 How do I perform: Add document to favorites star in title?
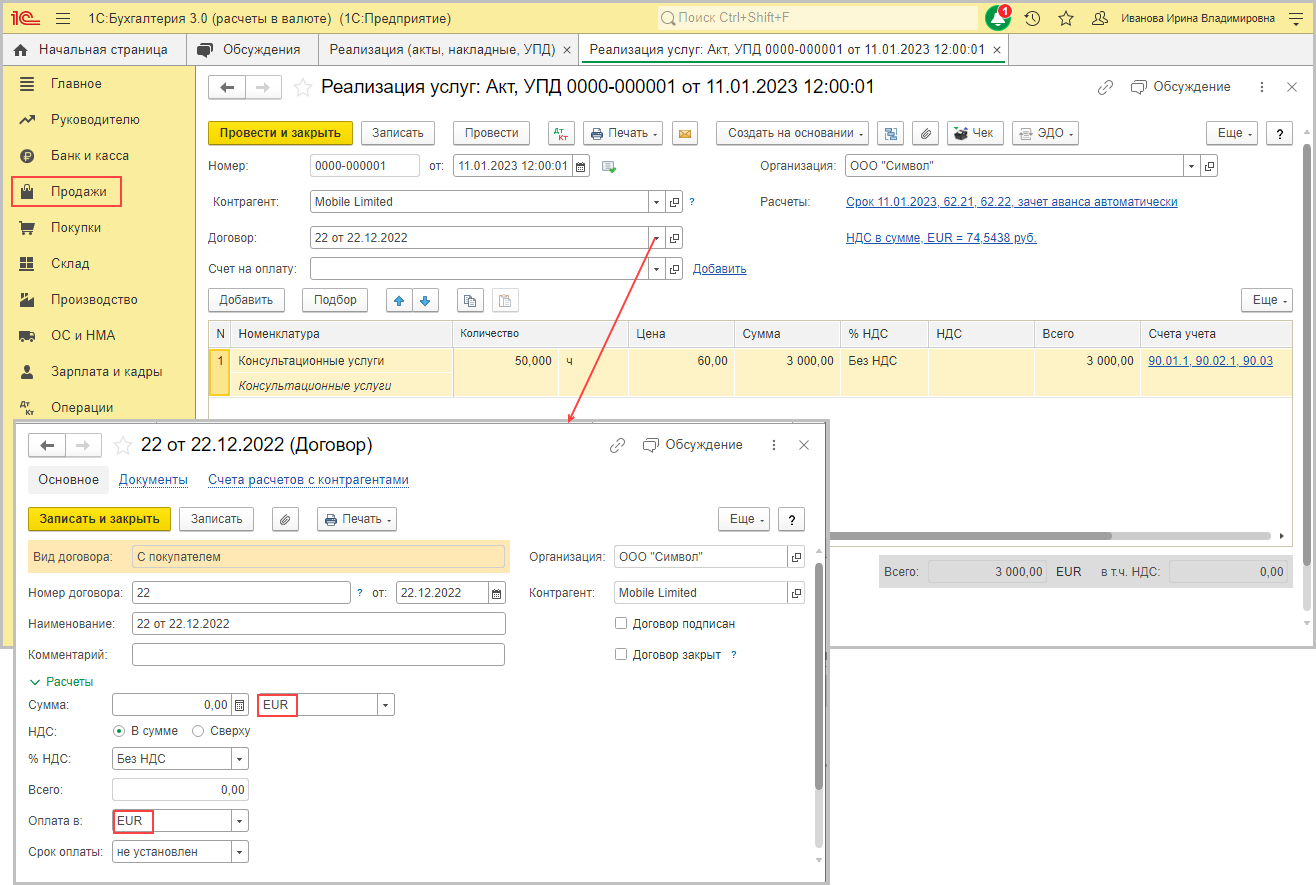coord(302,88)
